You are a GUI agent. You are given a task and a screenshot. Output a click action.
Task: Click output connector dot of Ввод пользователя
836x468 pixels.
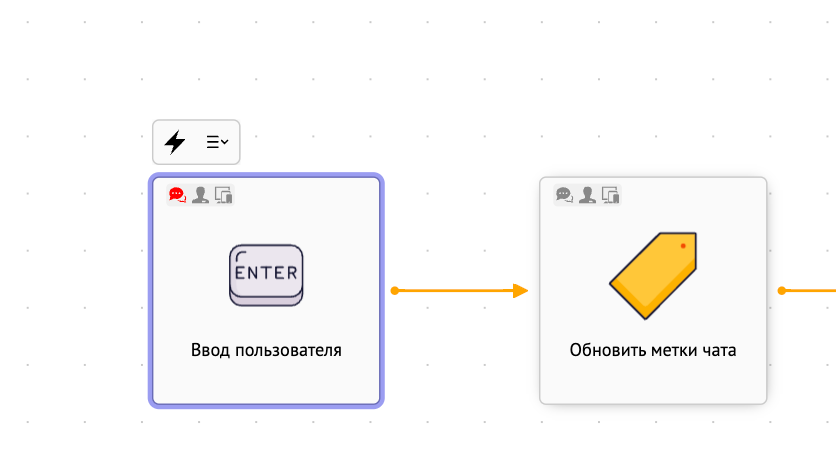(x=395, y=291)
